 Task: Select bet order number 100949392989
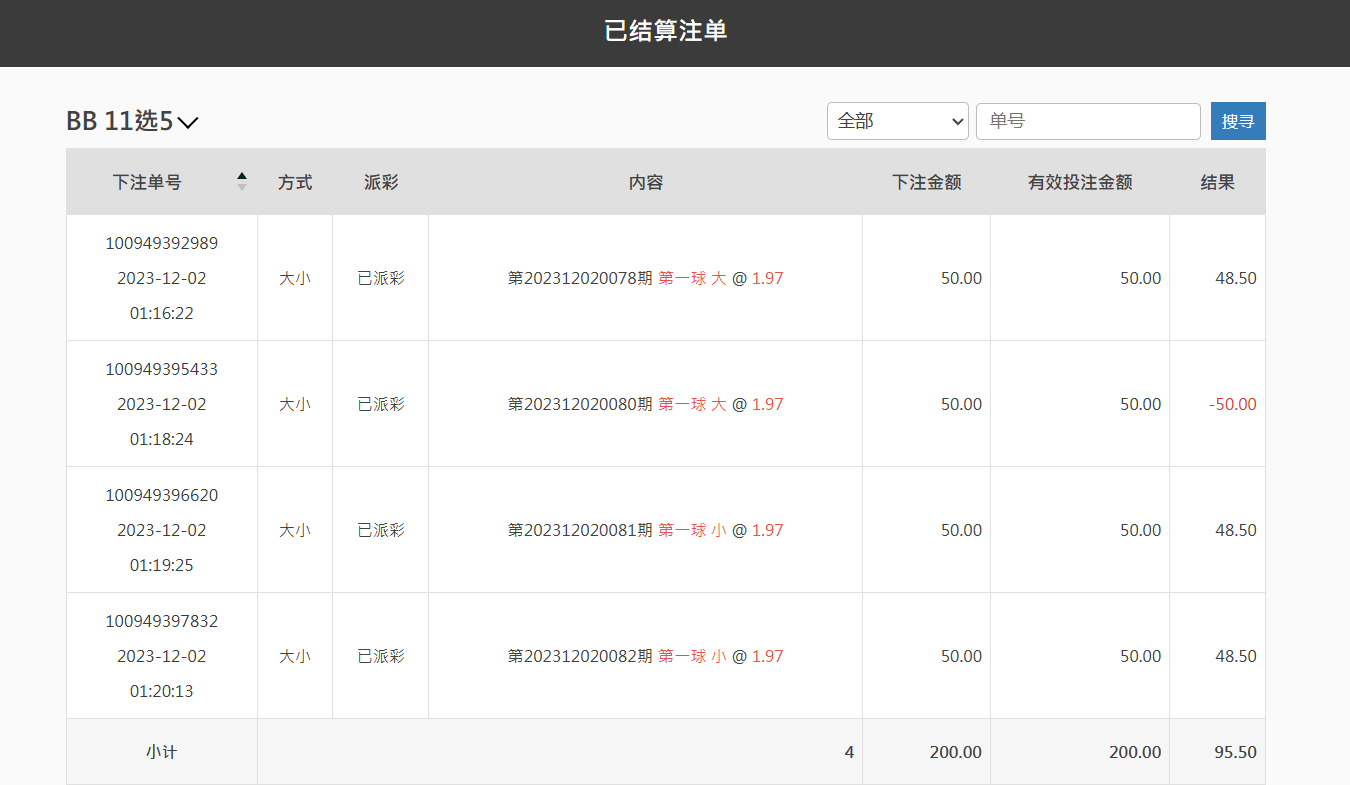click(x=162, y=243)
